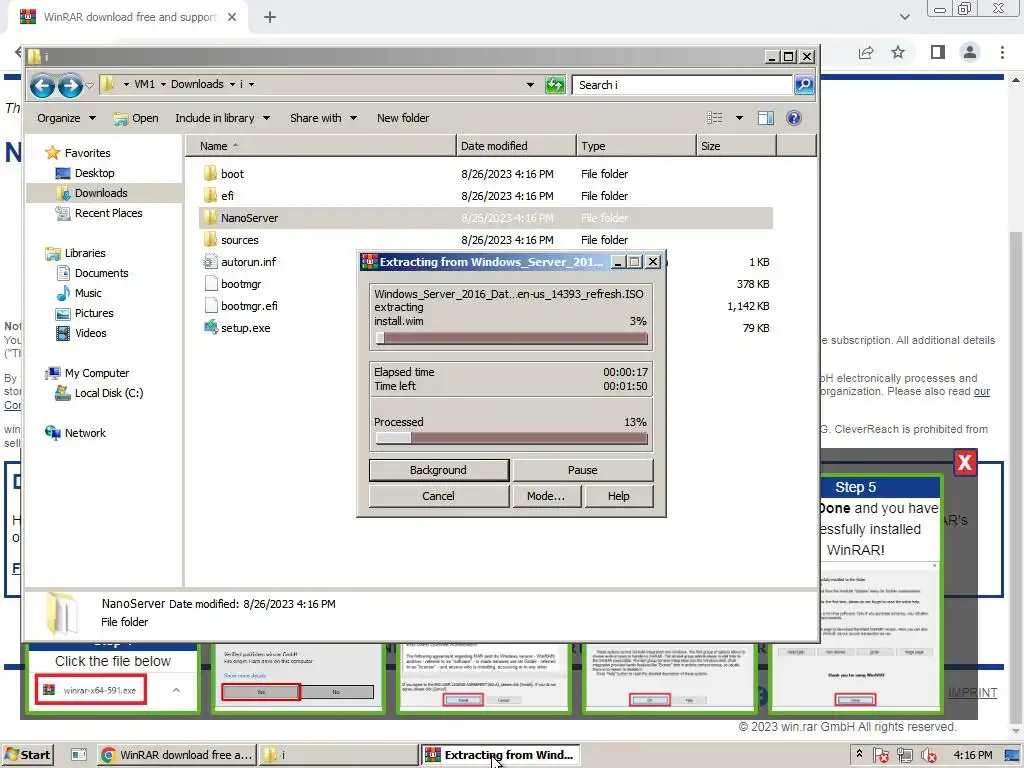Select the bootmgr file icon

[x=210, y=284]
